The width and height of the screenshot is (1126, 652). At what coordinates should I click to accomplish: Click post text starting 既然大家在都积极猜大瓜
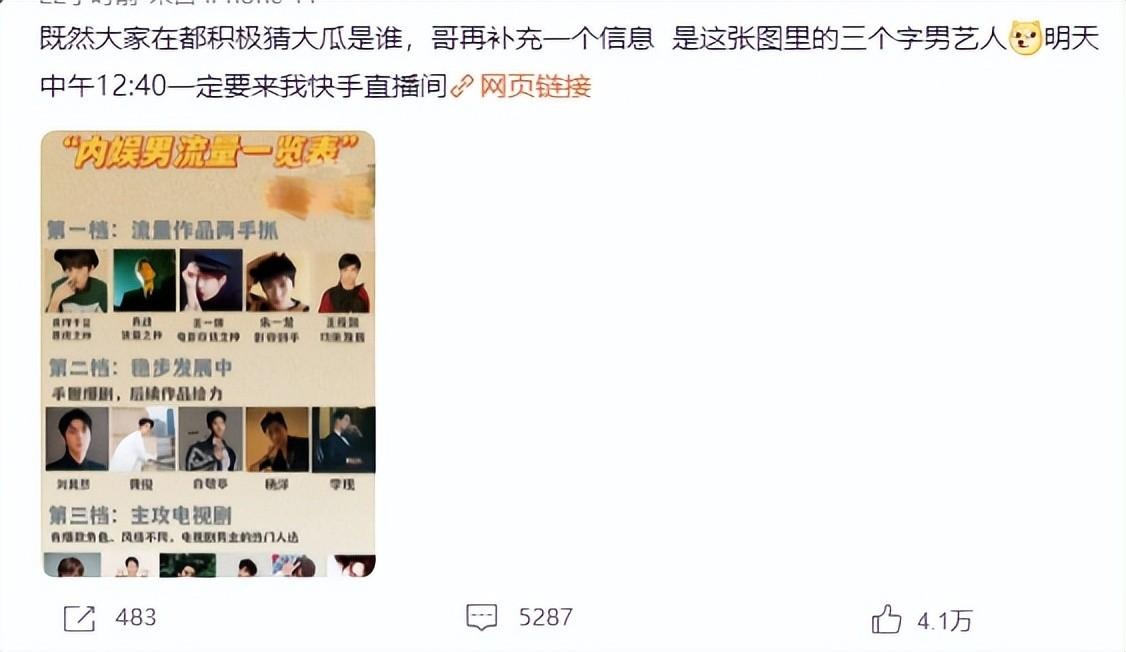pyautogui.click(x=569, y=62)
